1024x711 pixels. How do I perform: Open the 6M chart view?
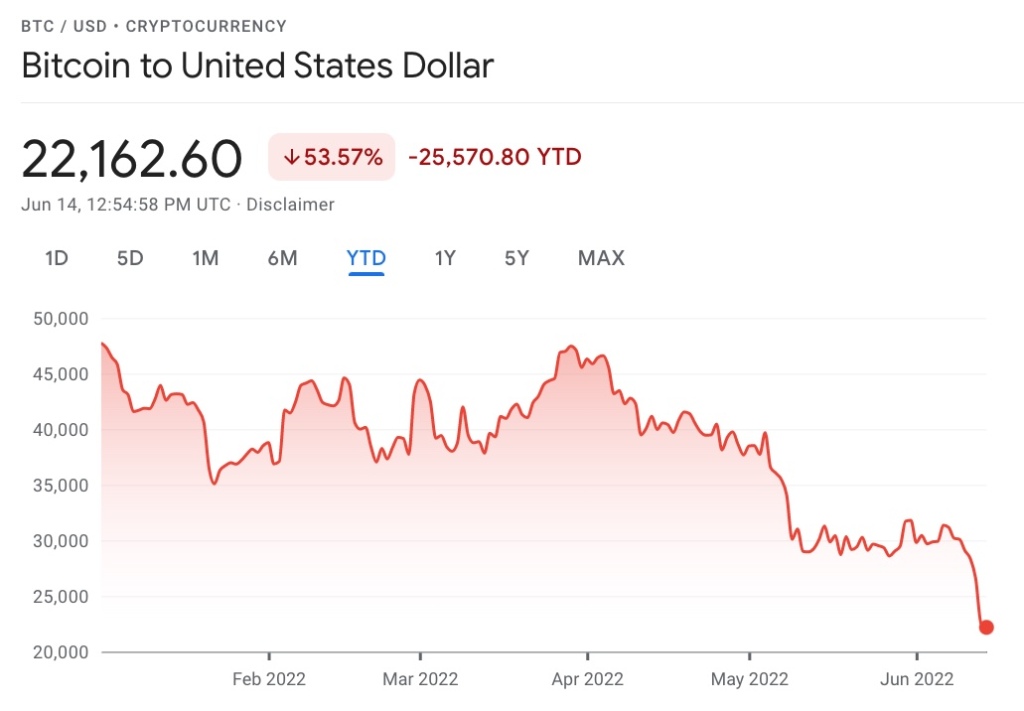click(282, 258)
